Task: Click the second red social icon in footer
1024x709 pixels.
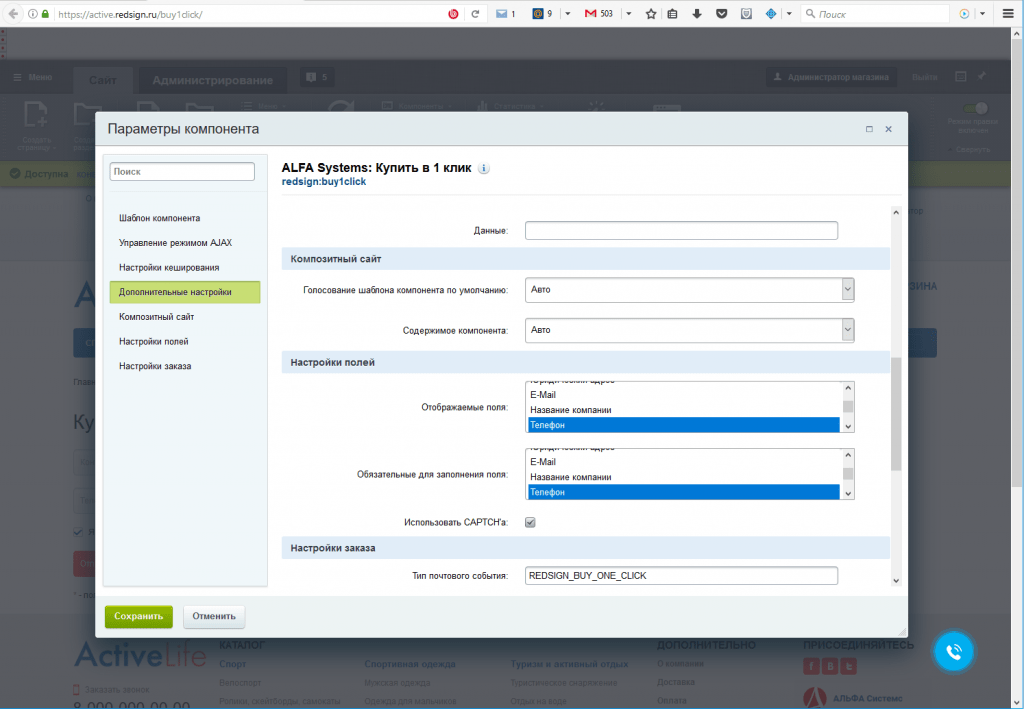Action: pyautogui.click(x=830, y=666)
